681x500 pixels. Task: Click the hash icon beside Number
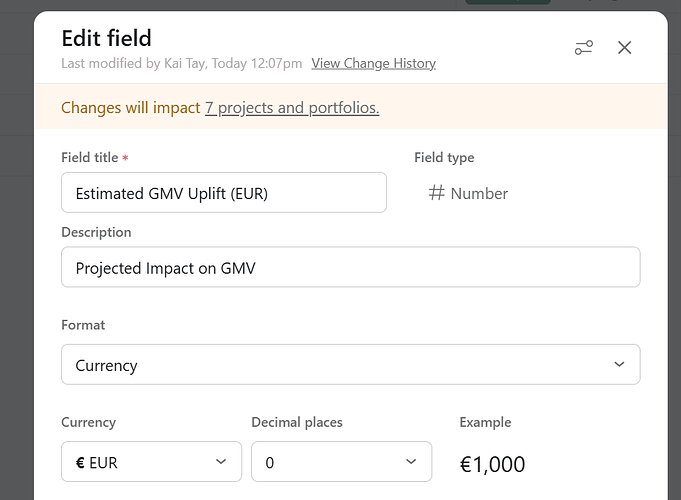[x=436, y=193]
